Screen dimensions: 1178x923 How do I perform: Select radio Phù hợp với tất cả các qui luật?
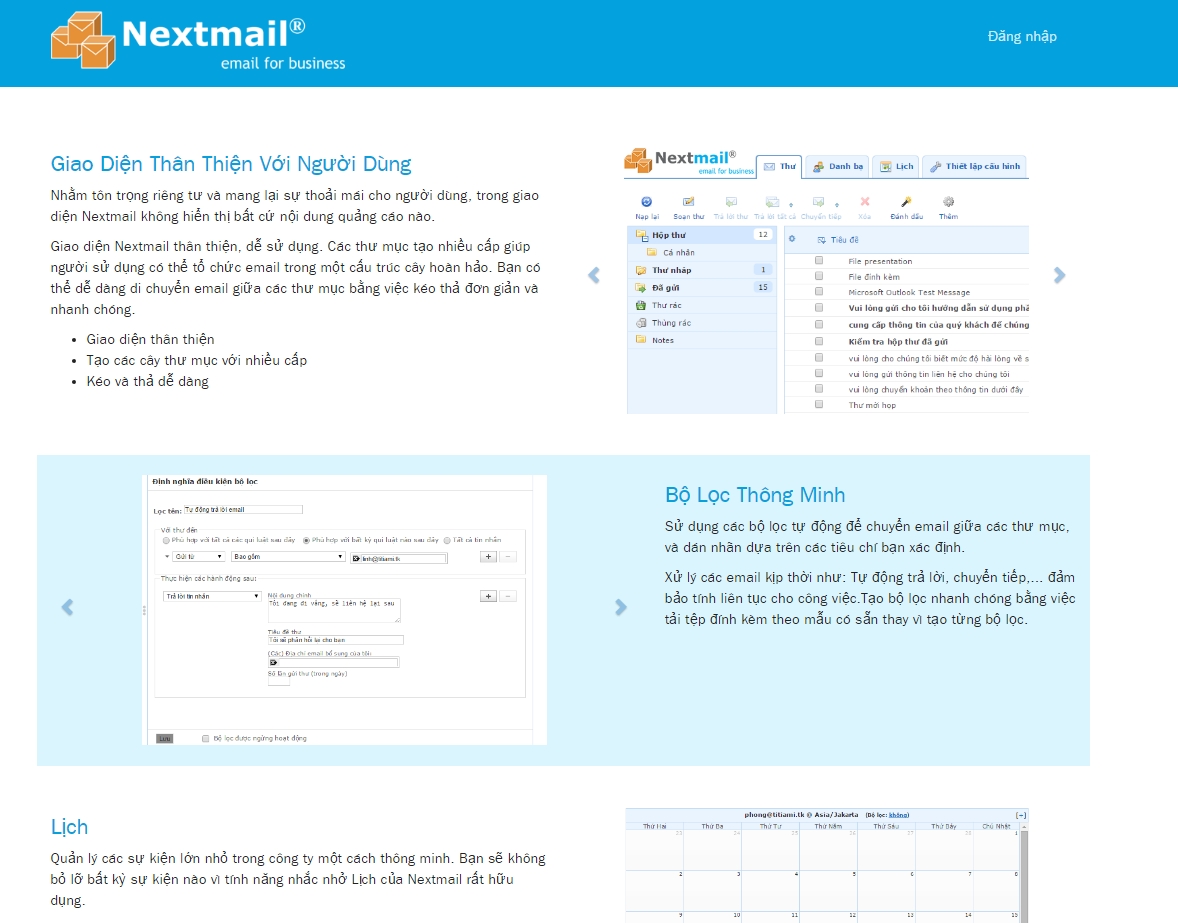click(167, 540)
